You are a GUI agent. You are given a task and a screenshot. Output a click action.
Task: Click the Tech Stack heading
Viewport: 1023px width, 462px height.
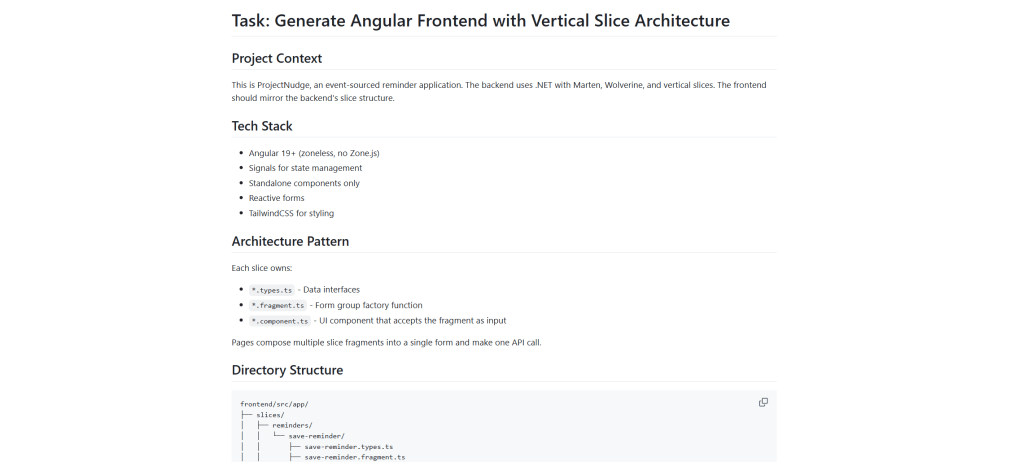(x=262, y=126)
